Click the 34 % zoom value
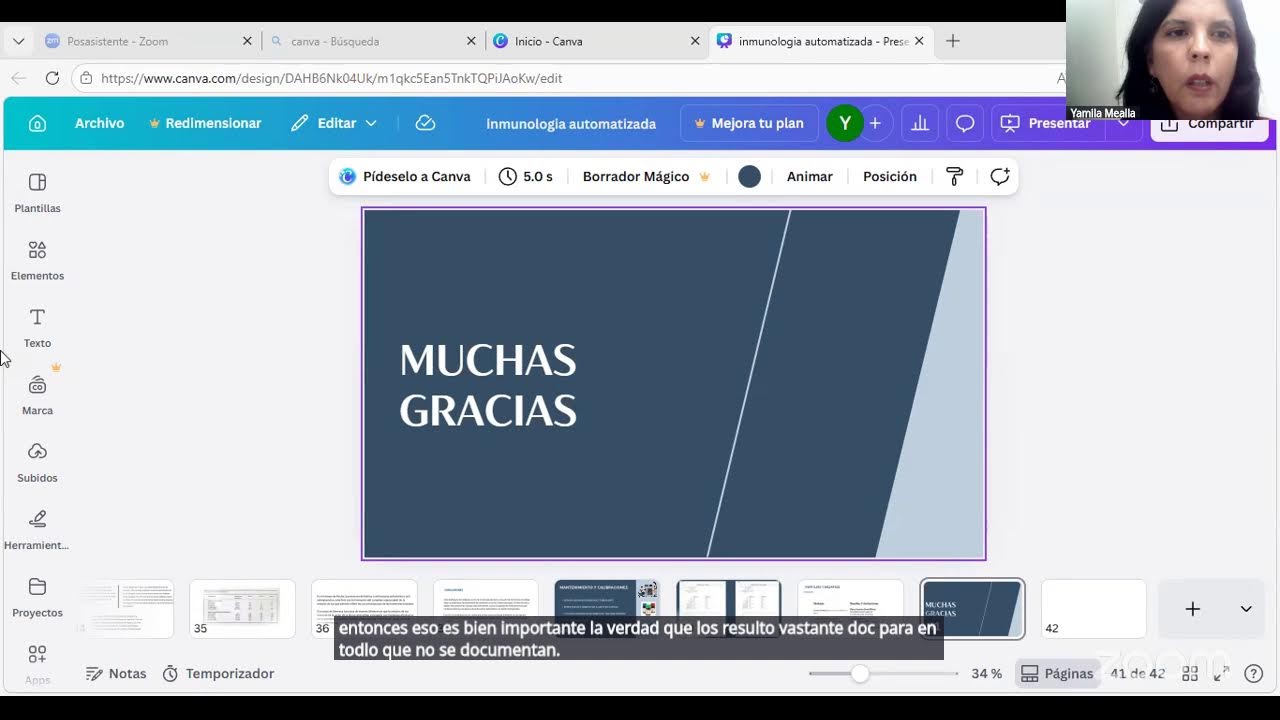This screenshot has height=720, width=1280. point(987,674)
